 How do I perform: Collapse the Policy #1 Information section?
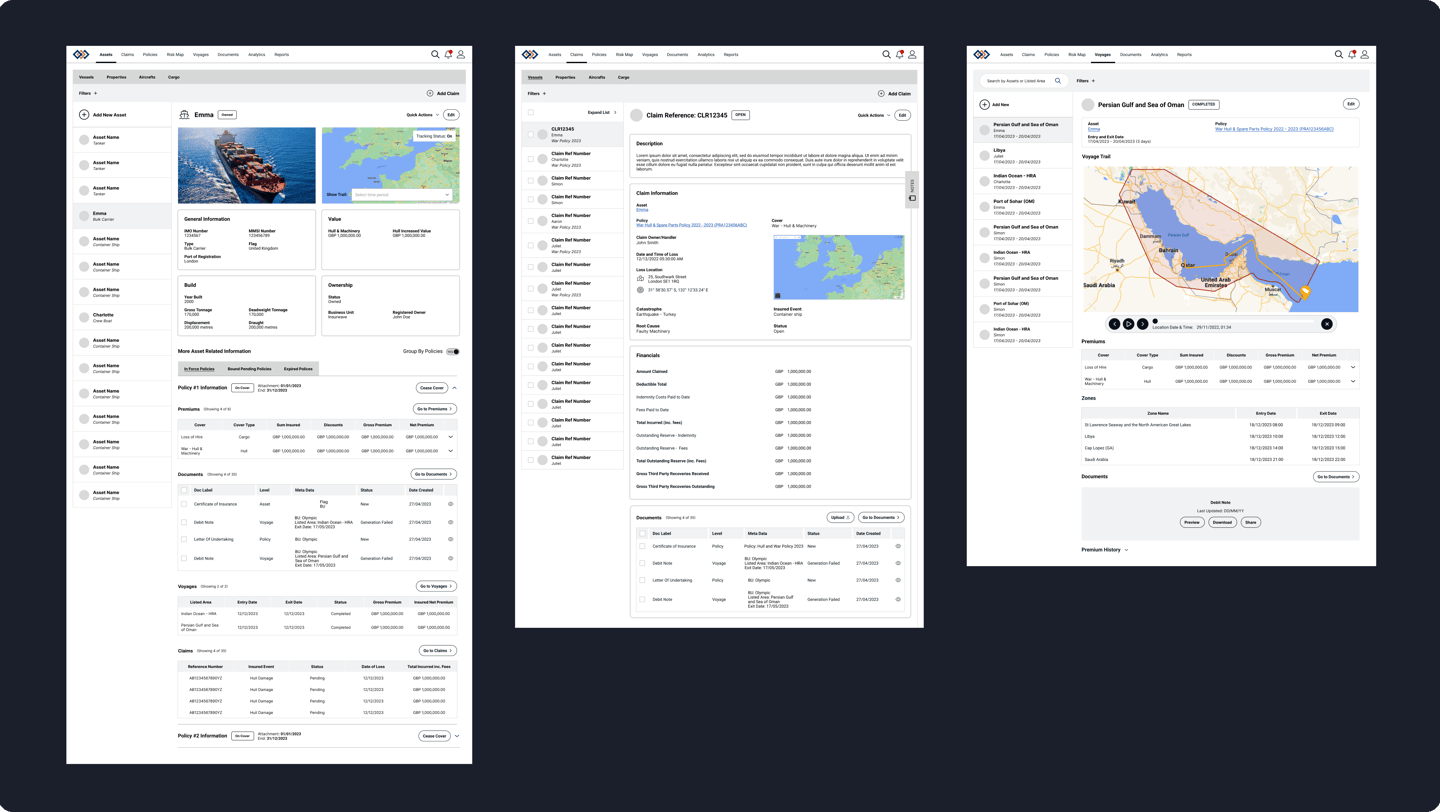[455, 388]
